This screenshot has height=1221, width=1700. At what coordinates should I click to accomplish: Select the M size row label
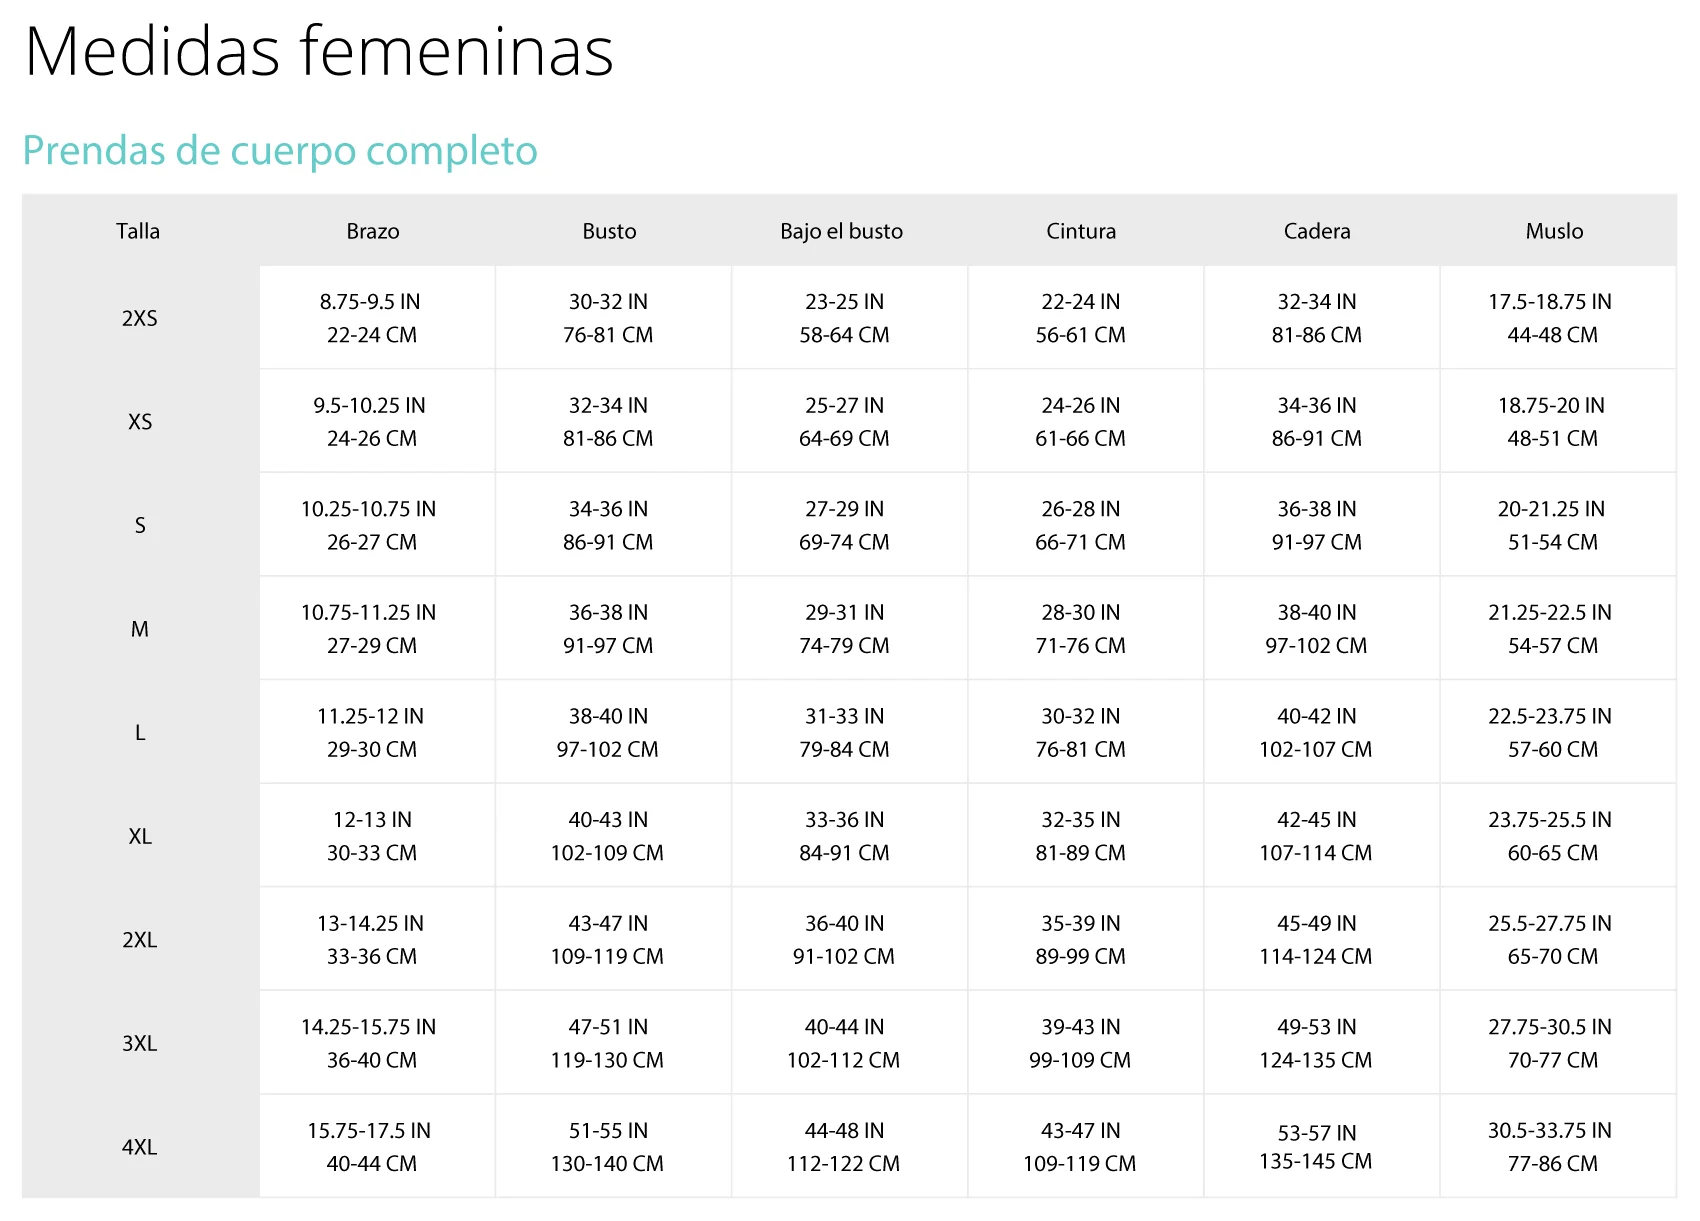point(140,629)
